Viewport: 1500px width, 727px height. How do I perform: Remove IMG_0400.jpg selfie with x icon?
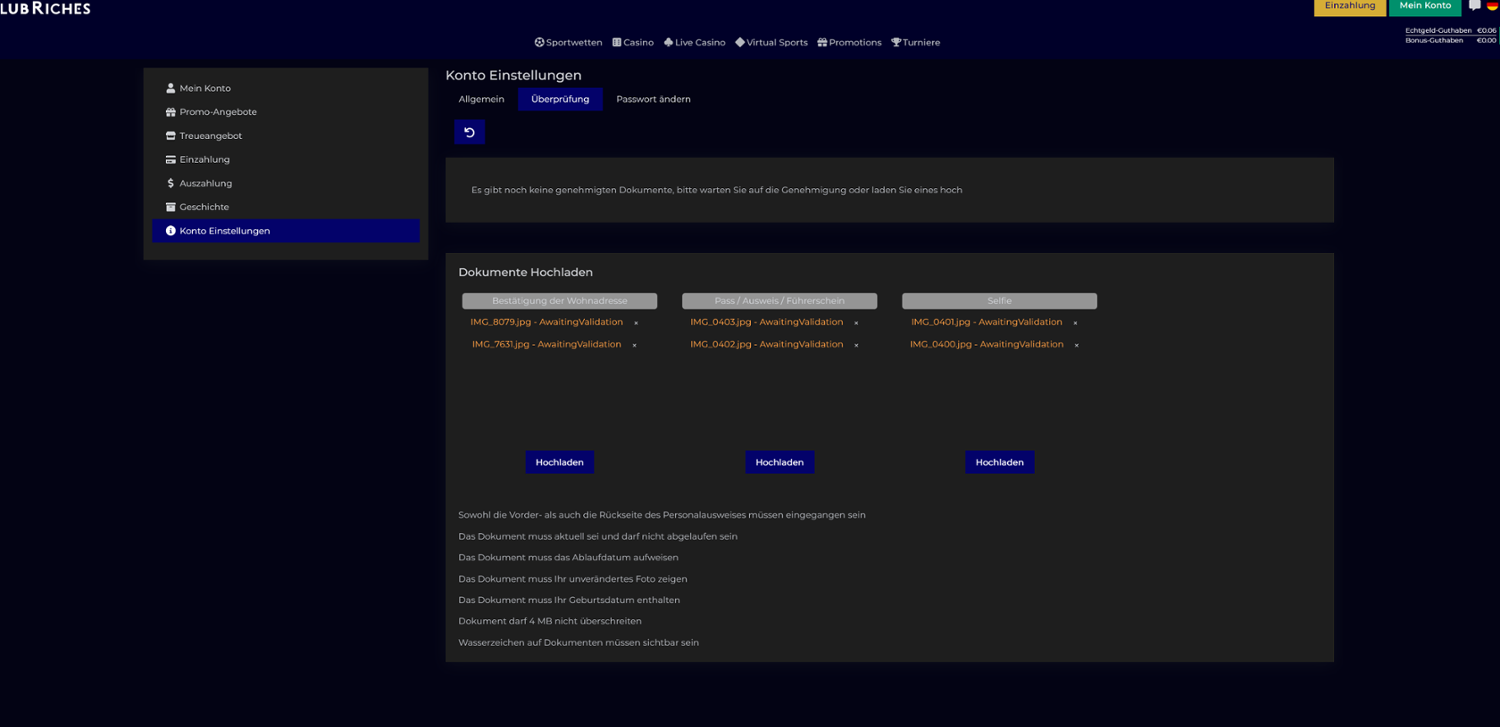(1076, 345)
